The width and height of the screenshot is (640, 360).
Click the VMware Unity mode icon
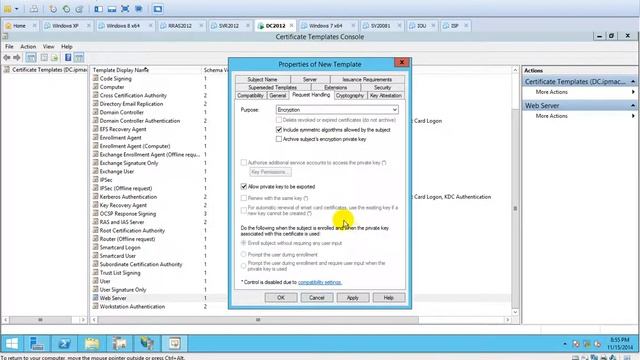(x=139, y=9)
